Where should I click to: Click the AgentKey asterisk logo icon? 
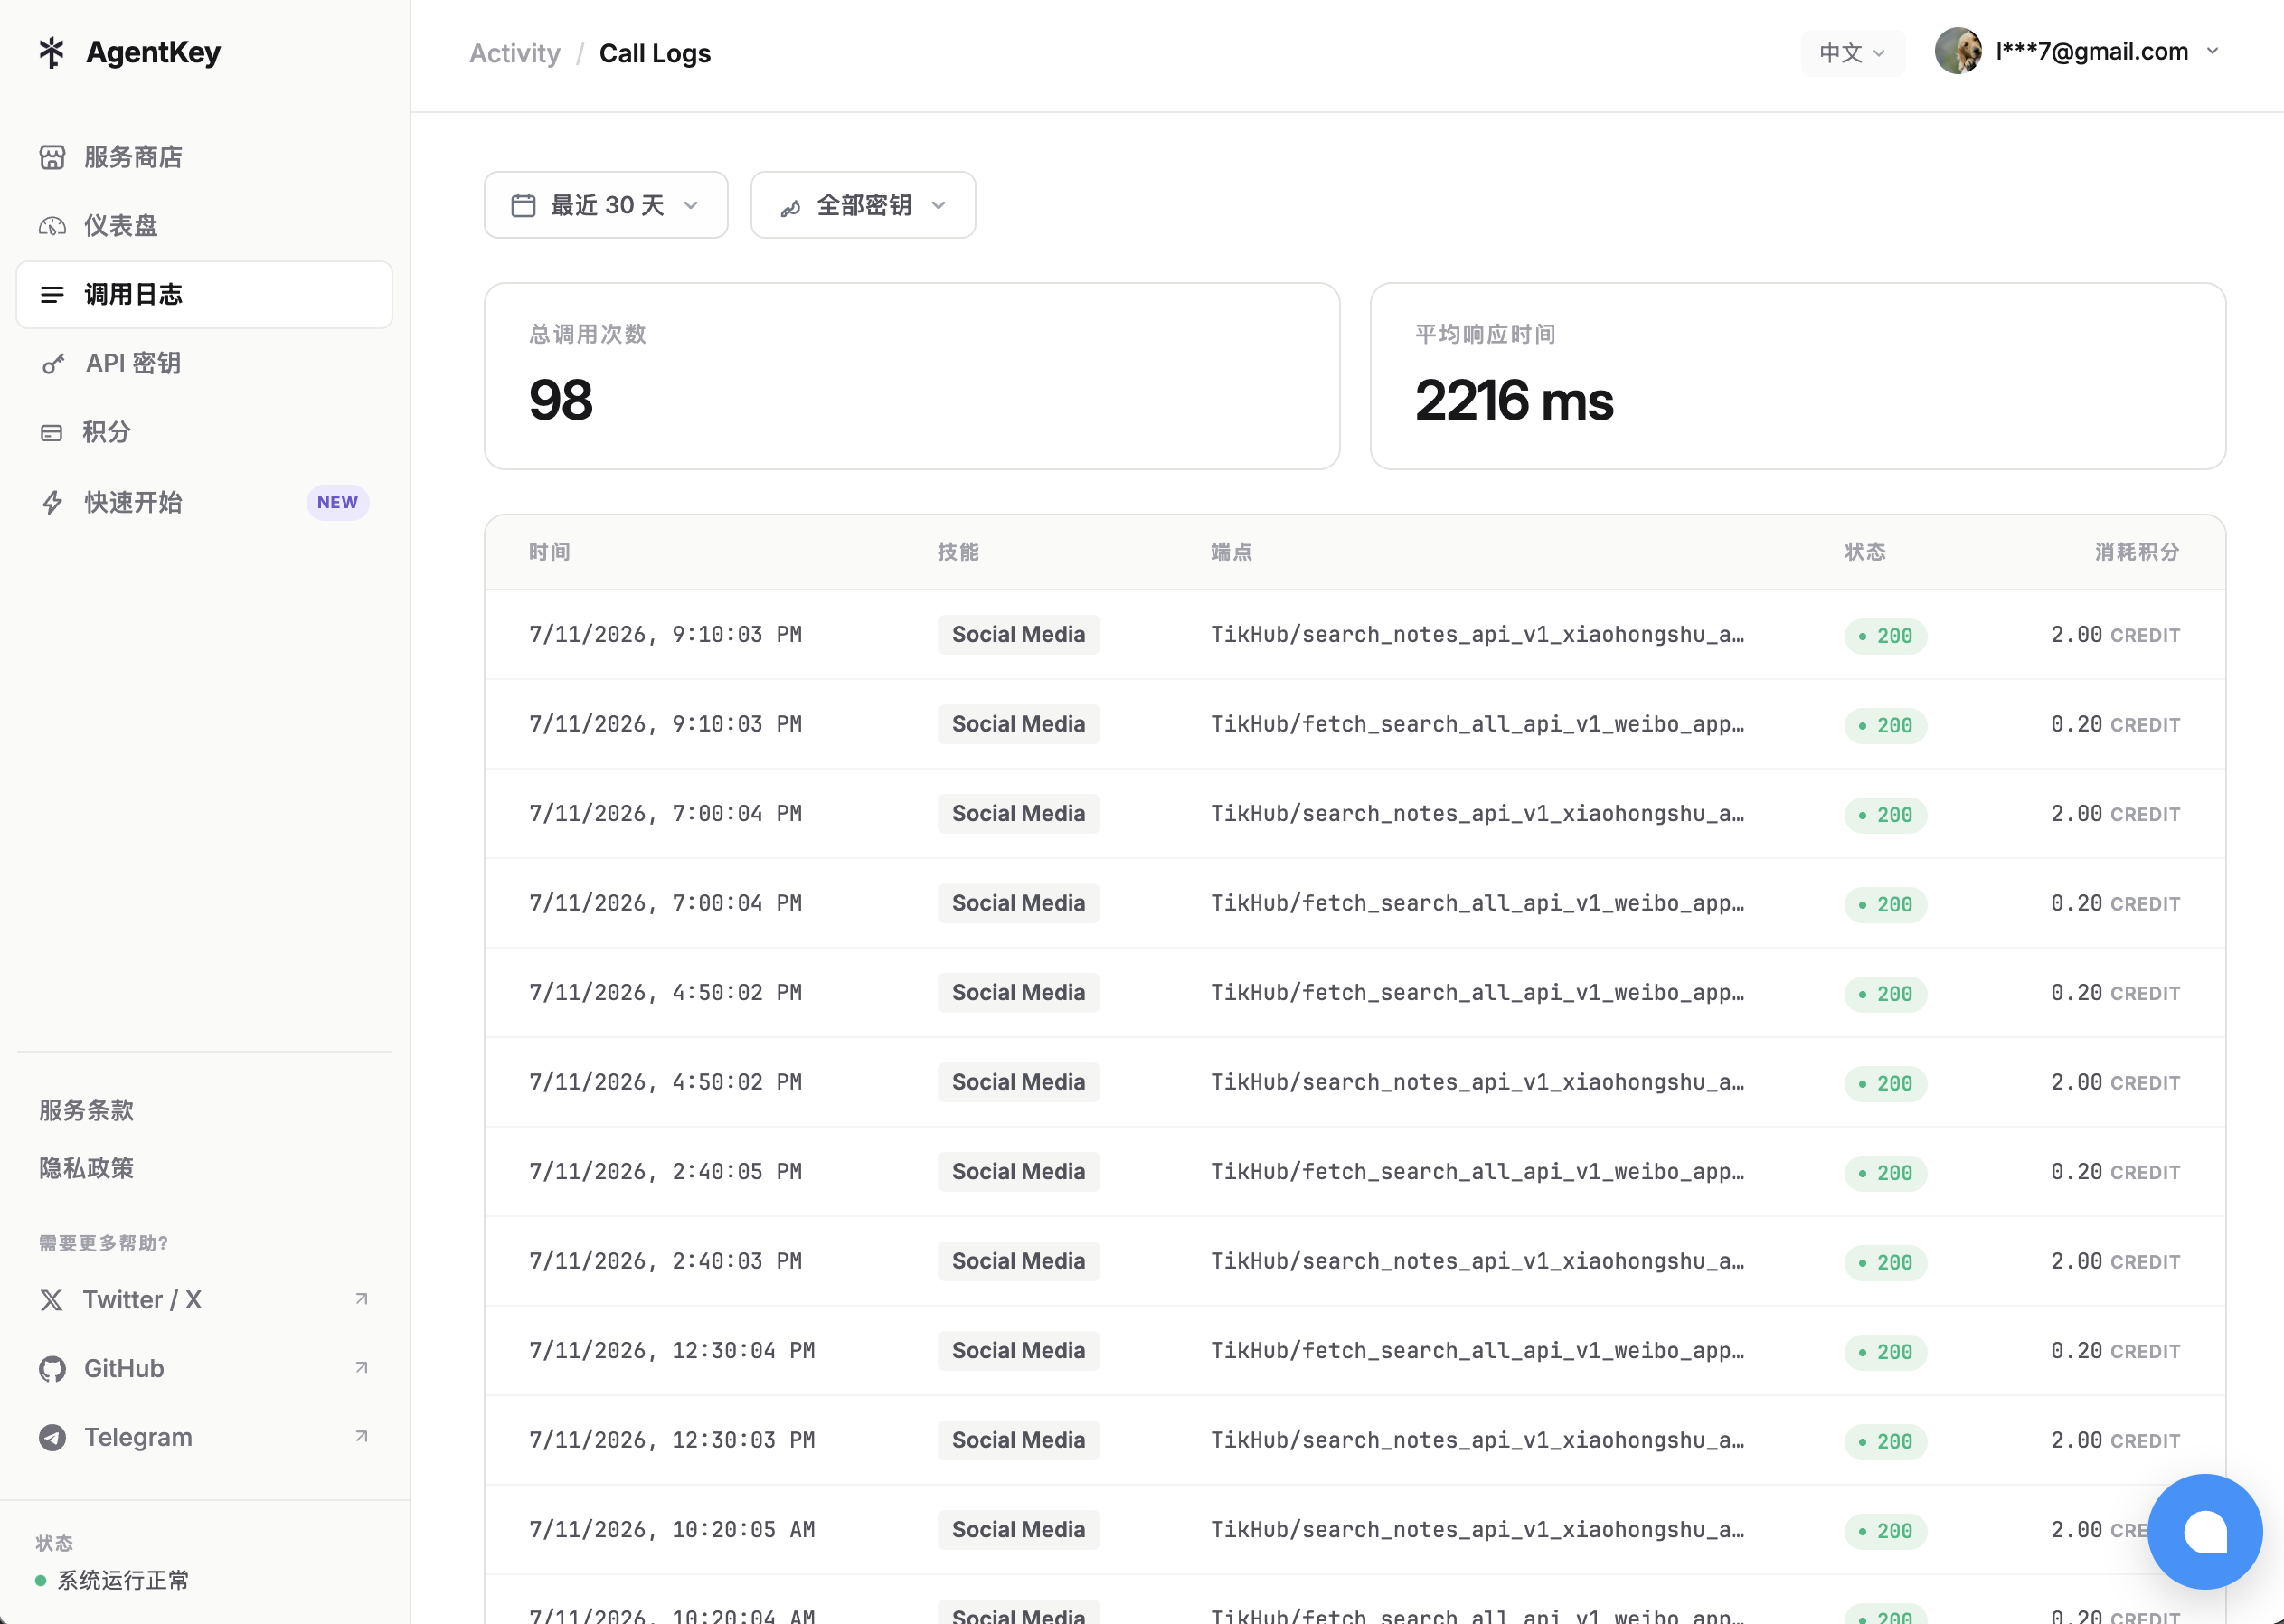coord(51,52)
